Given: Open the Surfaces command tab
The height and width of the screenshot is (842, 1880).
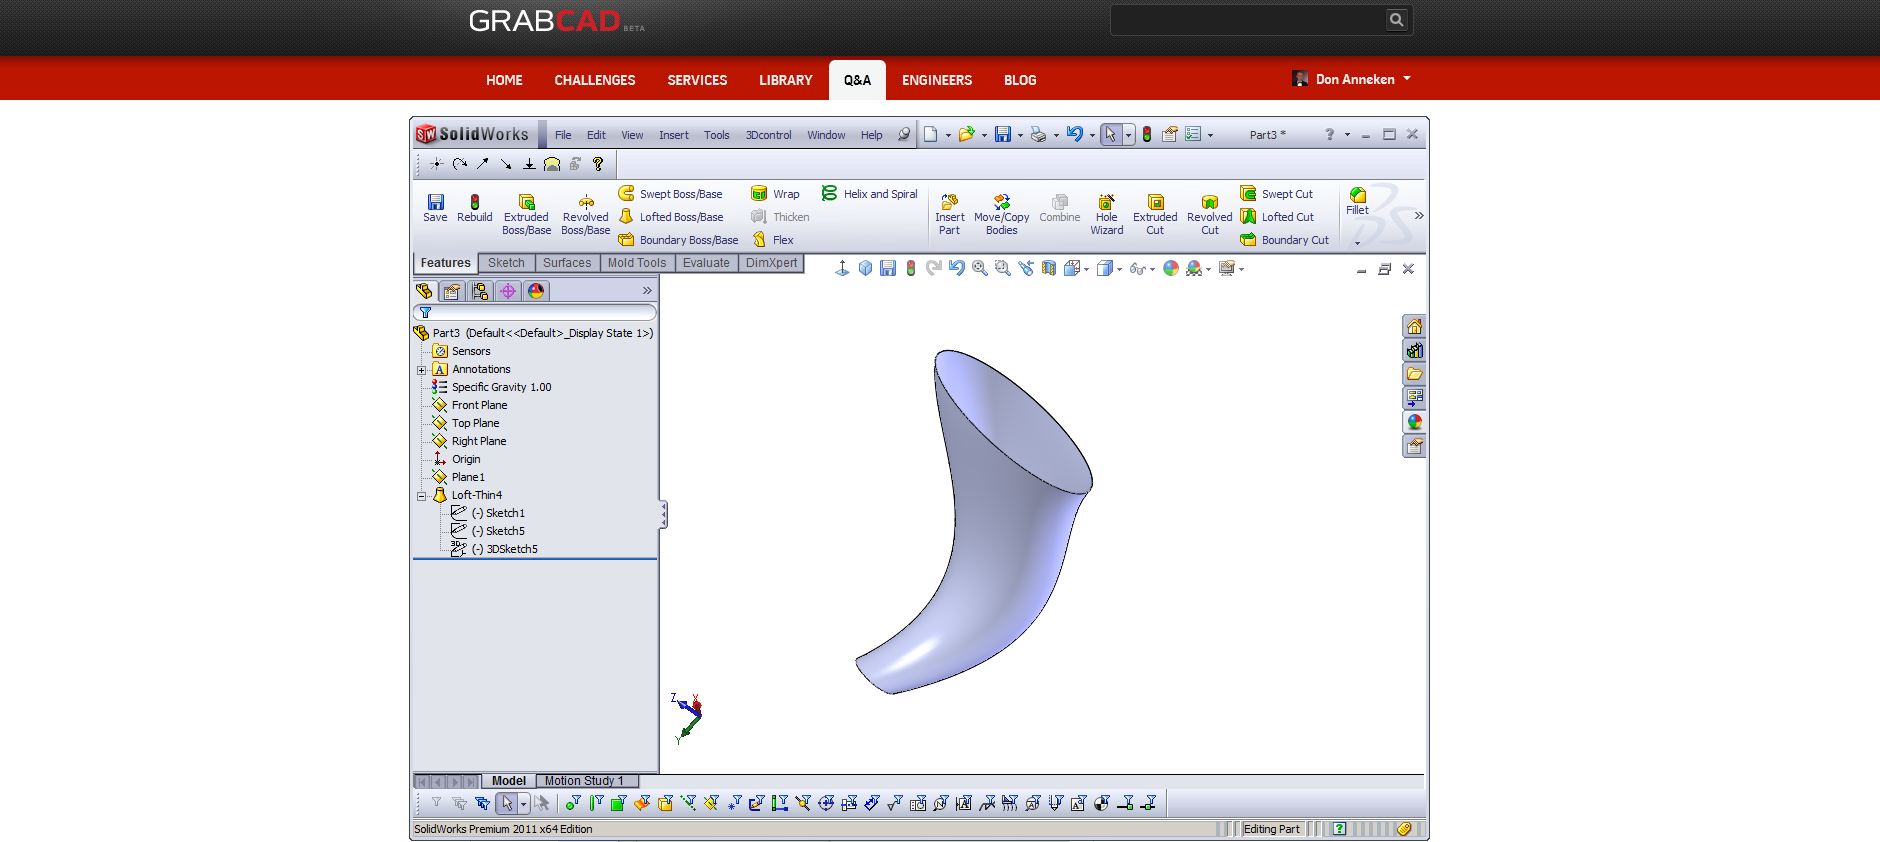Looking at the screenshot, I should [x=567, y=263].
